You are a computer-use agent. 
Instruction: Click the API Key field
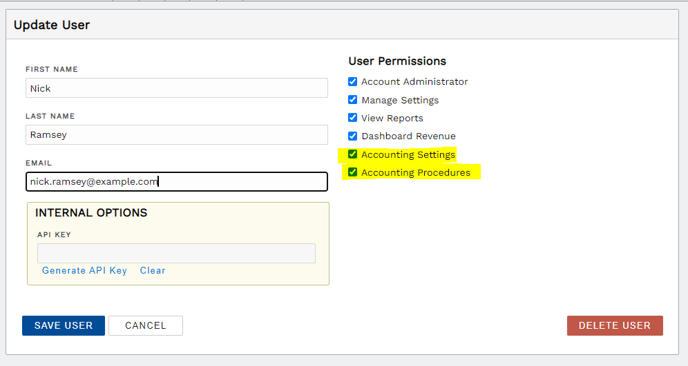pyautogui.click(x=176, y=253)
